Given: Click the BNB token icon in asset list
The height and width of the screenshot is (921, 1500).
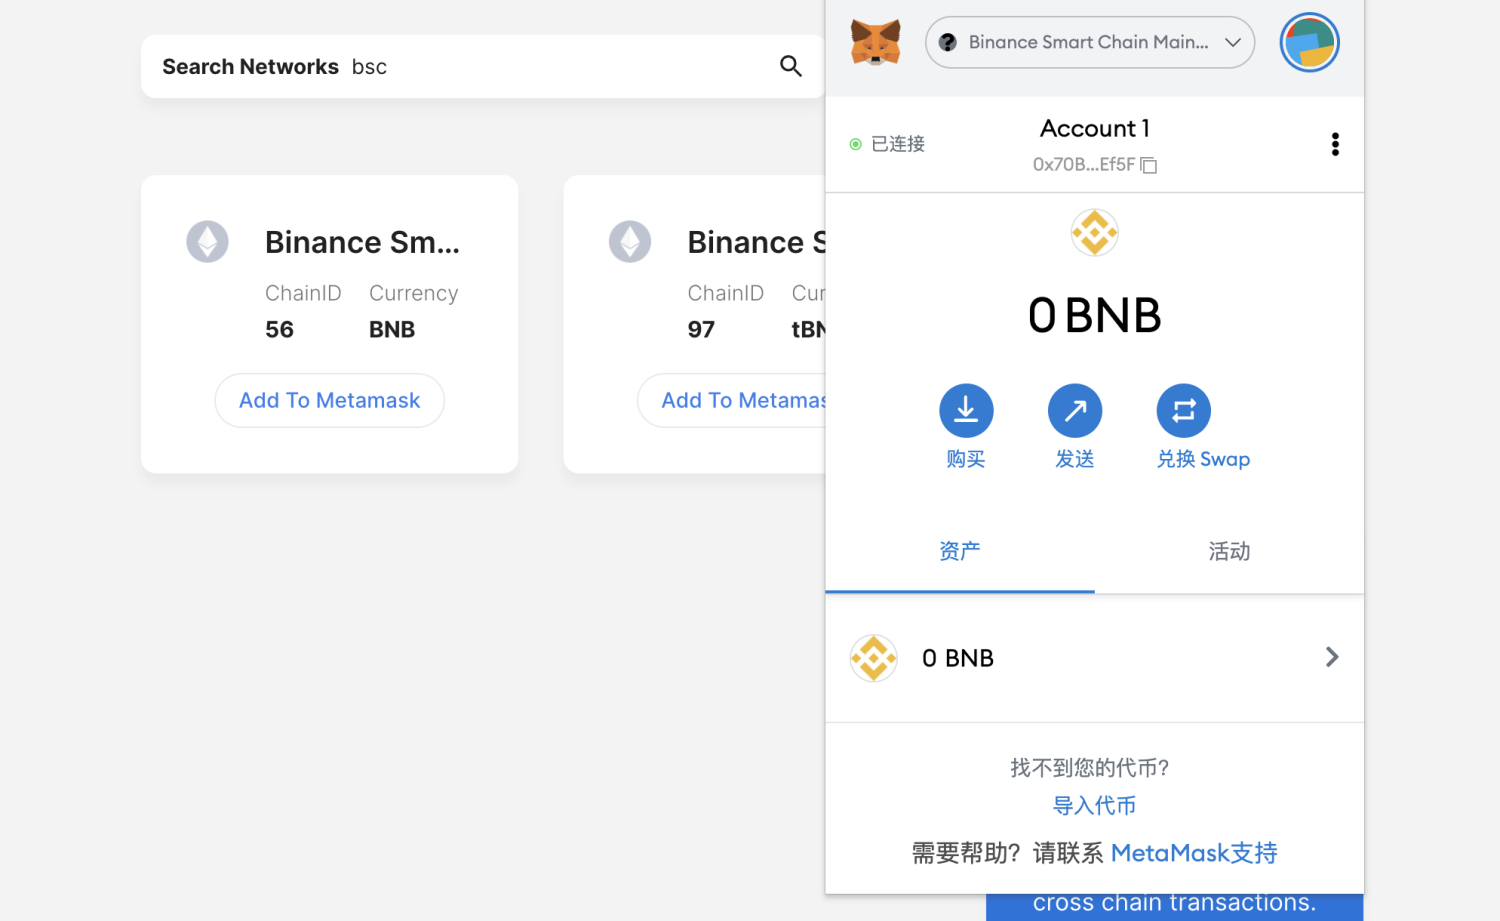Looking at the screenshot, I should click(x=874, y=658).
